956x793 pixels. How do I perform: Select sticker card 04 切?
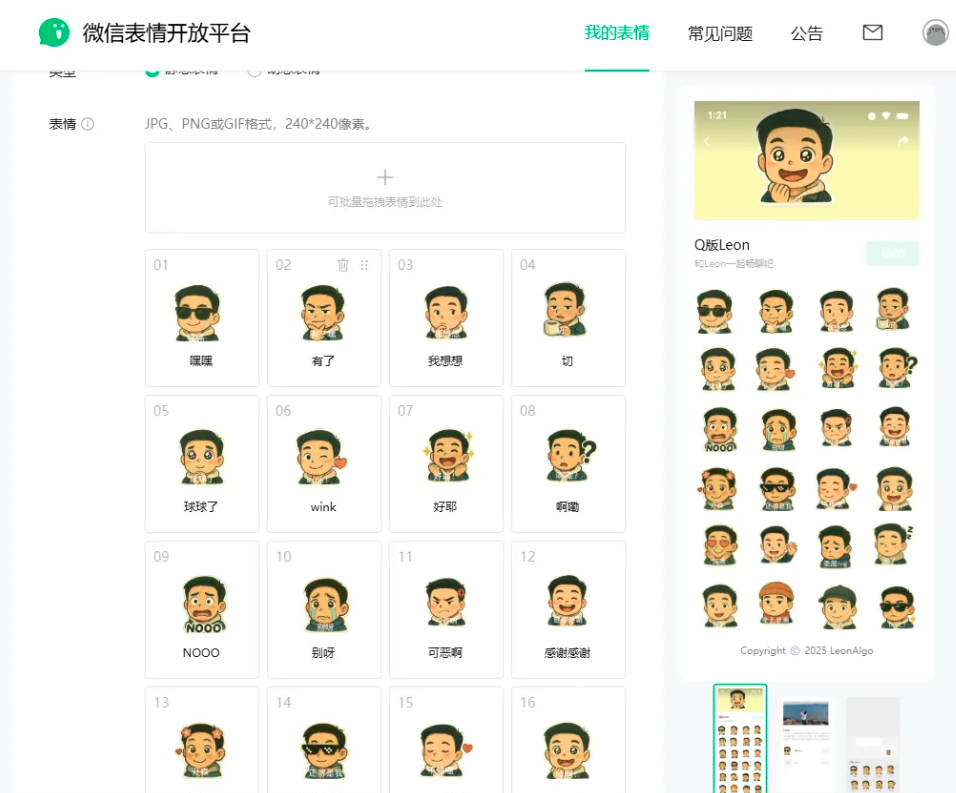pos(568,318)
